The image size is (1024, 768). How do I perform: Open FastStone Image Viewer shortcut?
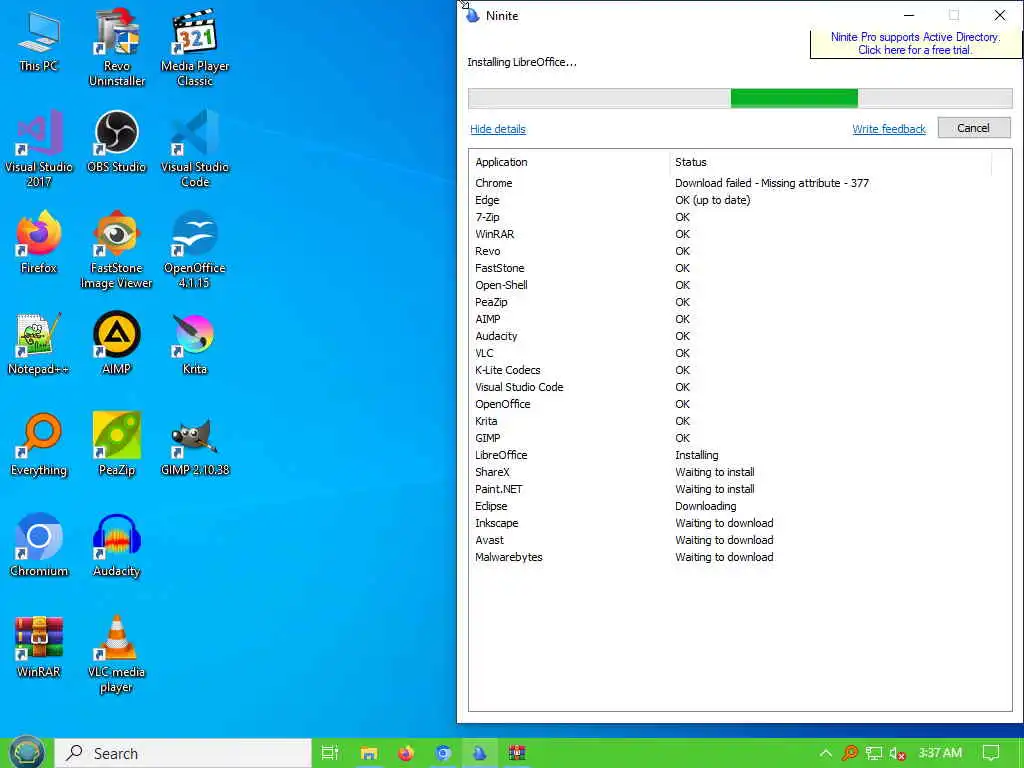pyautogui.click(x=117, y=249)
